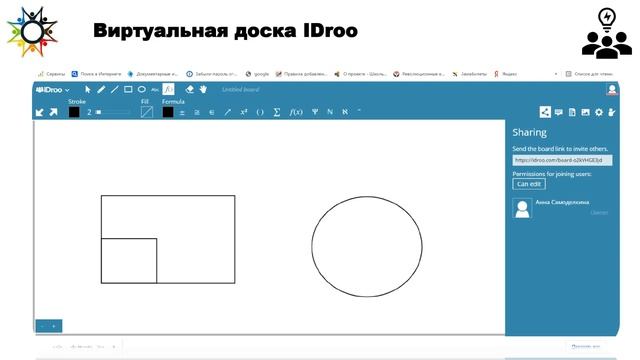Open the greater-or-equal relation symbols

click(x=197, y=112)
